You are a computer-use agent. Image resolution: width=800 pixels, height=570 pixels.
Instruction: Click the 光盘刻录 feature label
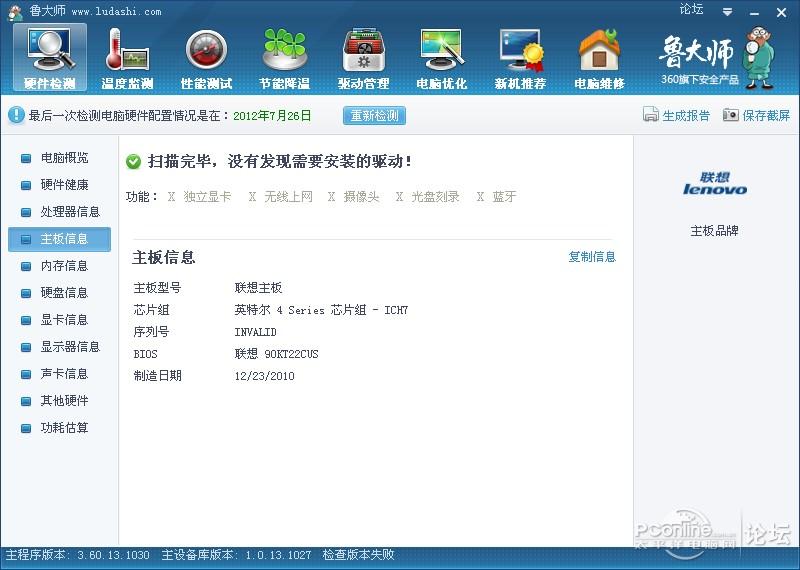[x=435, y=196]
